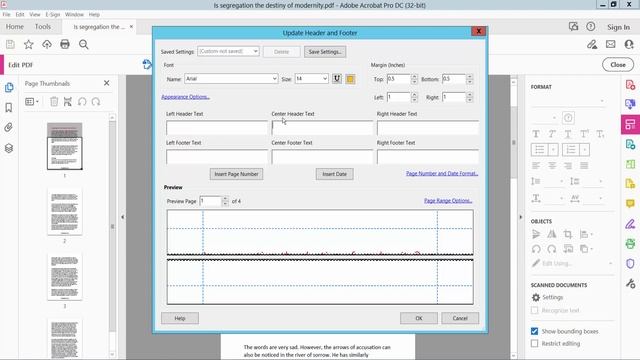Close the Page Thumbnails panel
The image size is (640, 360).
click(107, 83)
